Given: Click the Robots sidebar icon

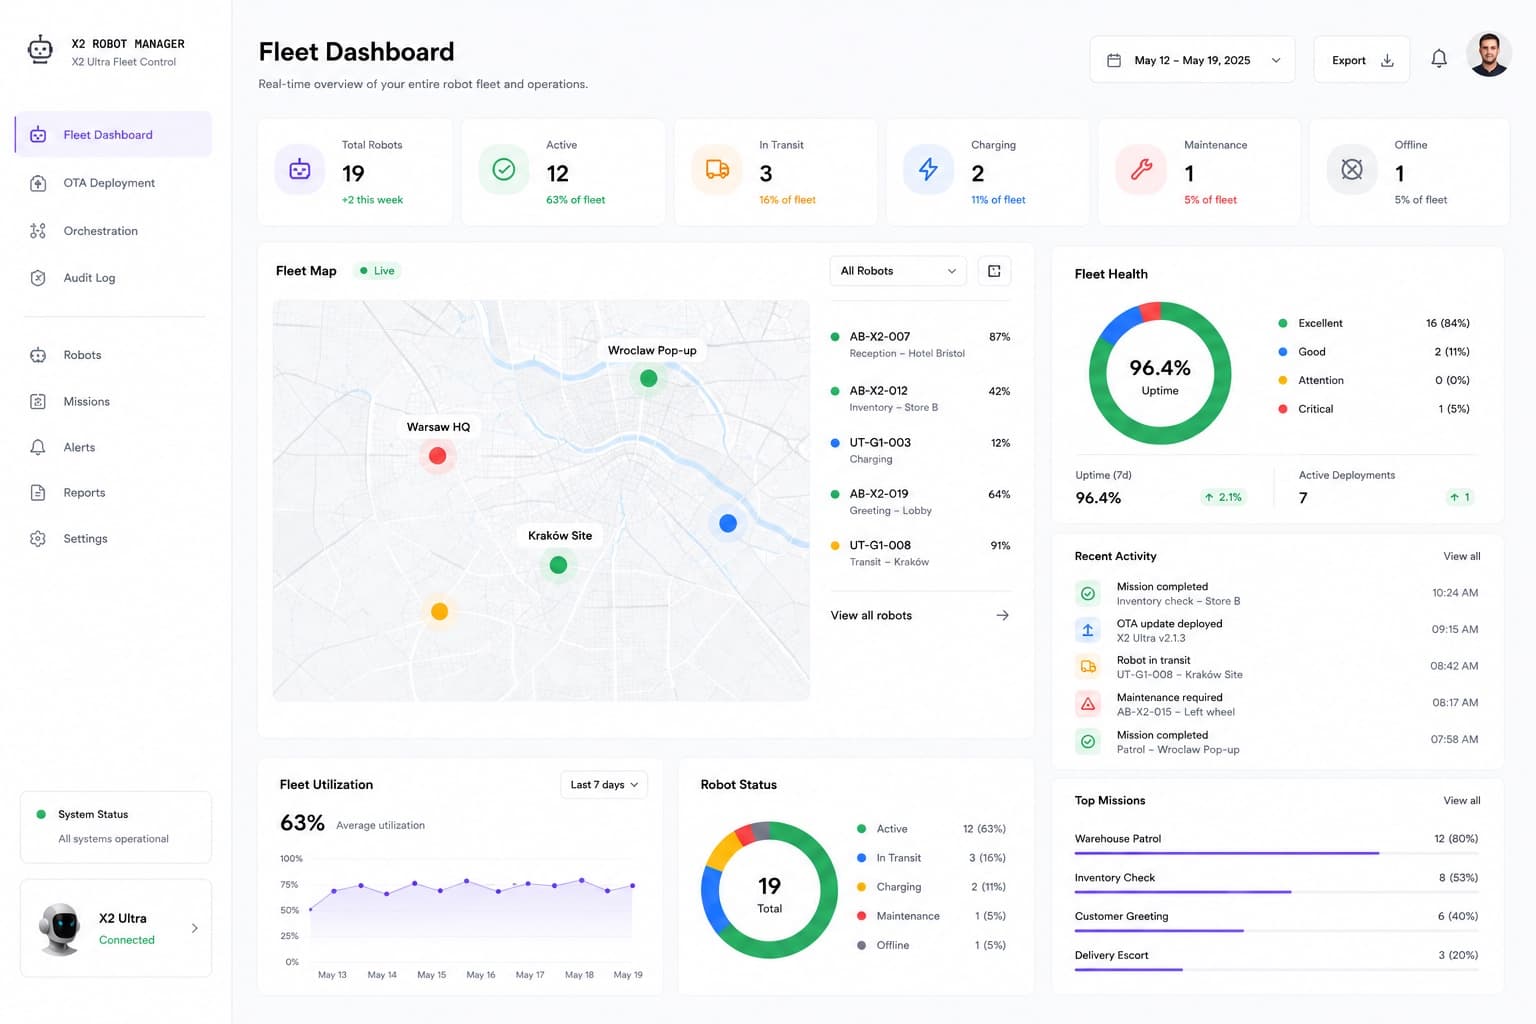Looking at the screenshot, I should pos(38,355).
